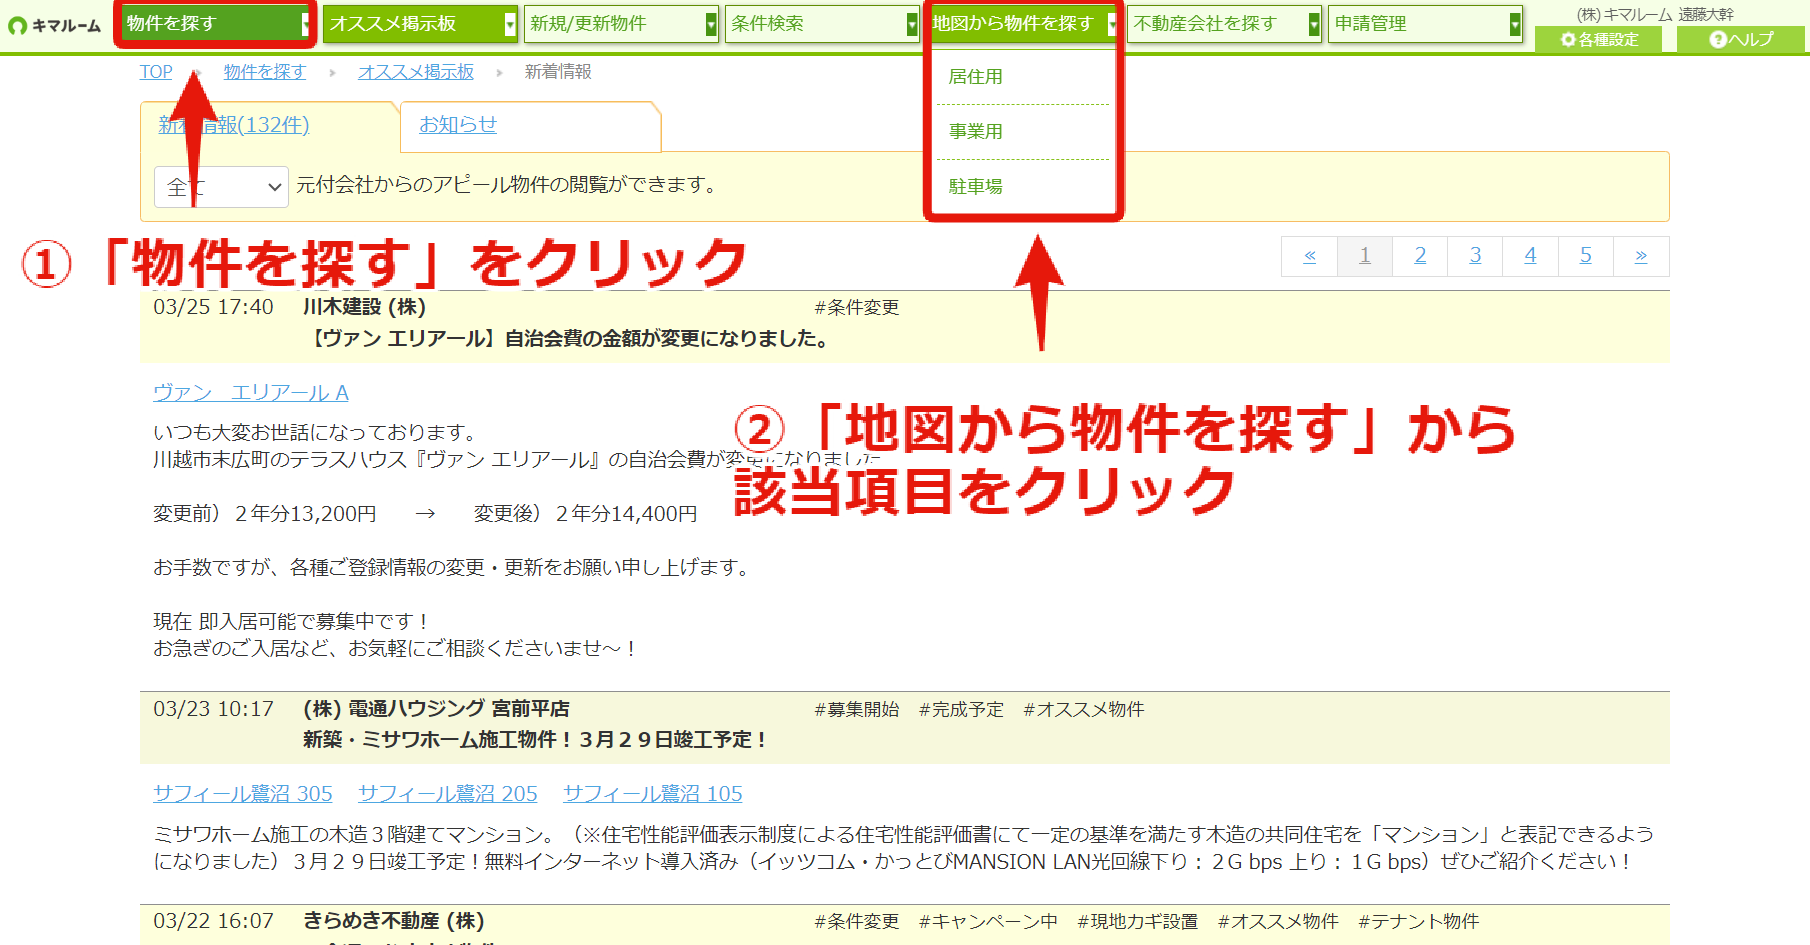
Task: Open the サフィール鷺沼 305 listing
Action: [243, 794]
